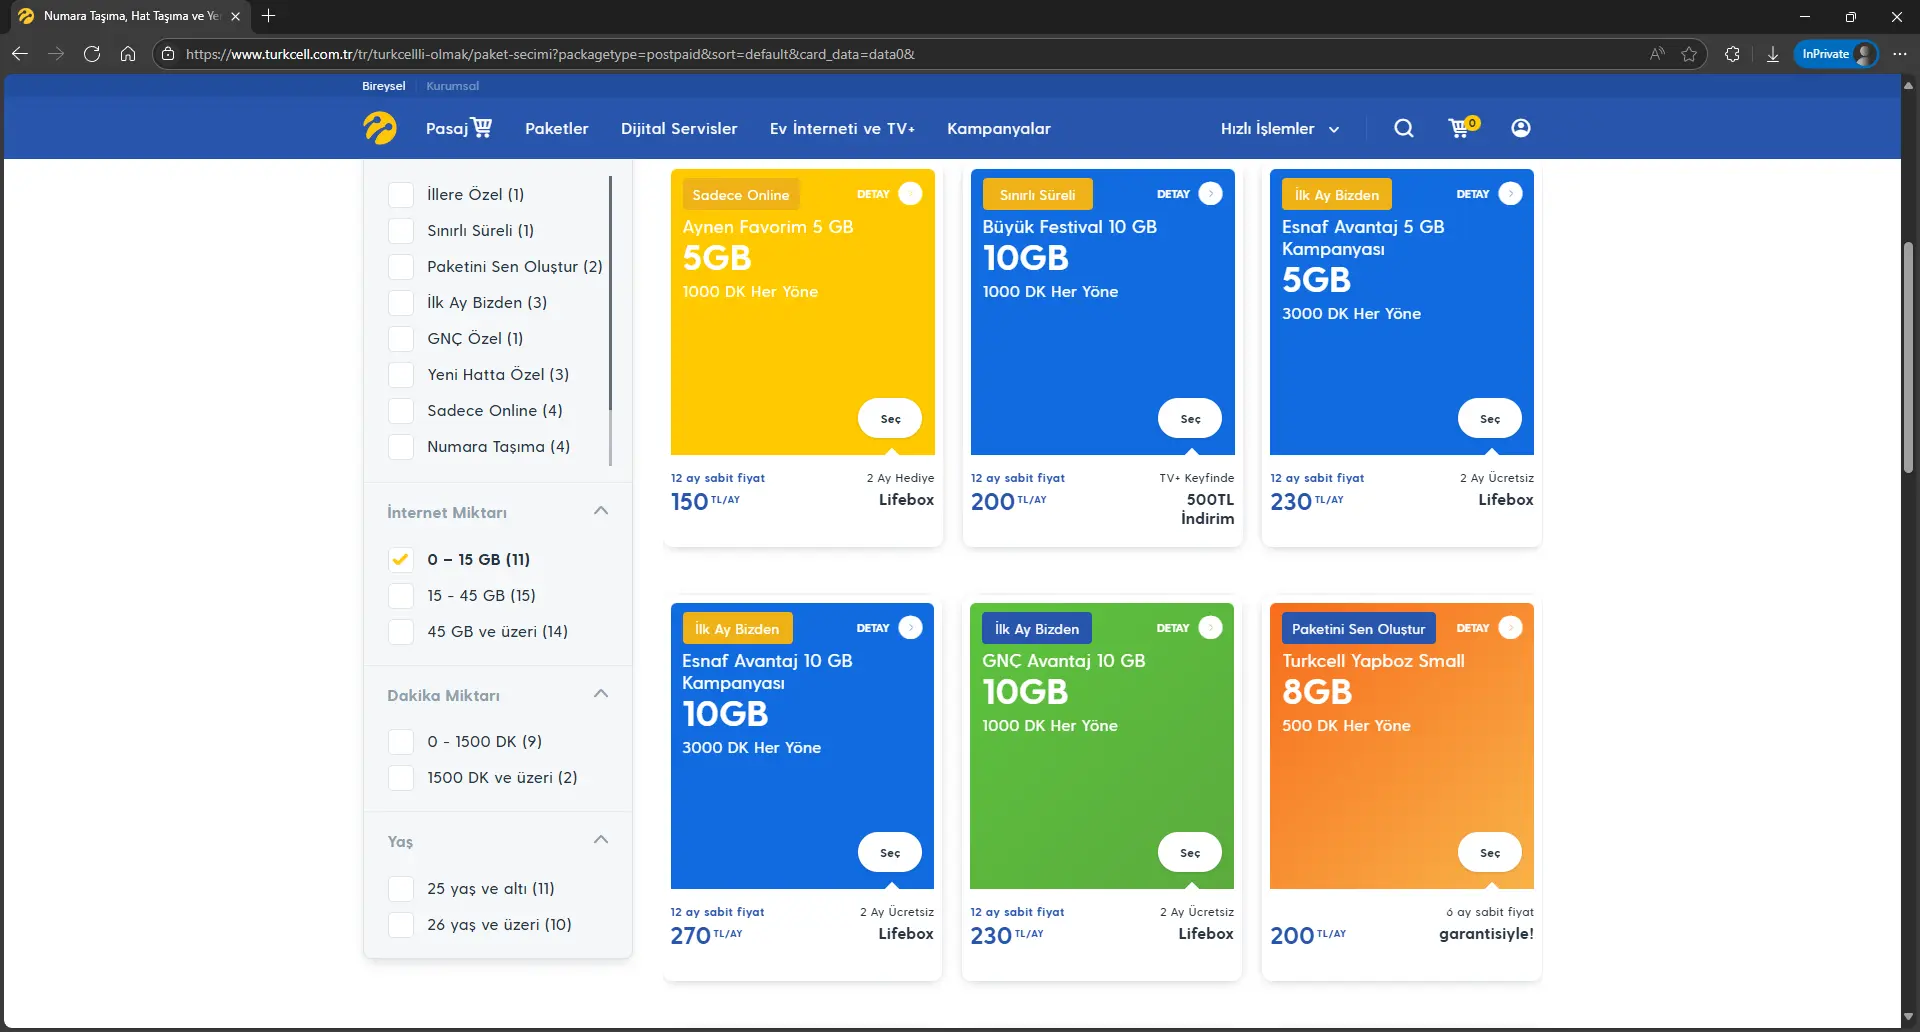Viewport: 1920px width, 1032px height.
Task: Open details arrow for GNÇ Avantaj 10 GB
Action: coord(1210,628)
